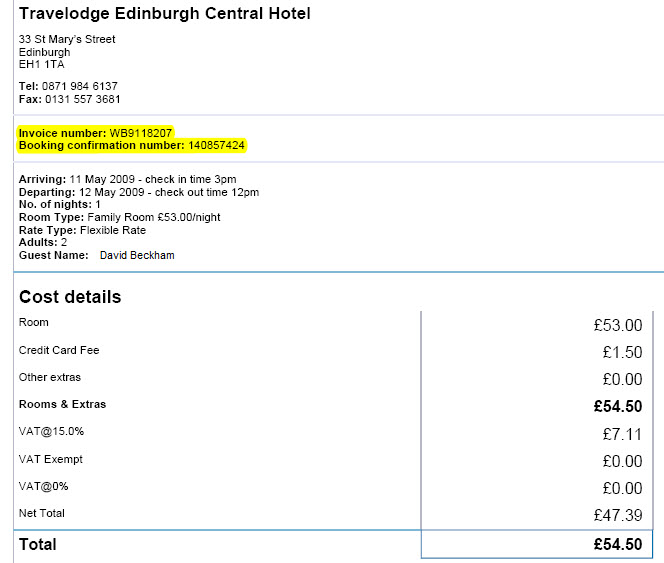Click the Credit Card Fee amount £1.50
The height and width of the screenshot is (563, 664).
tap(622, 352)
